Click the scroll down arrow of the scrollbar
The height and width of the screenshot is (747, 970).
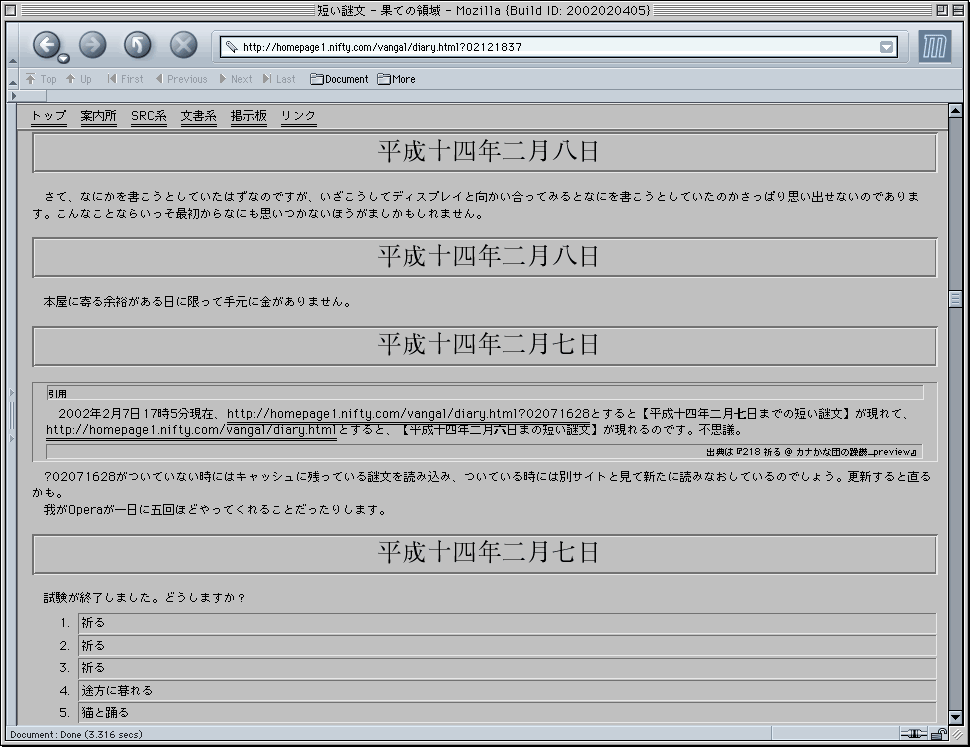(x=955, y=716)
